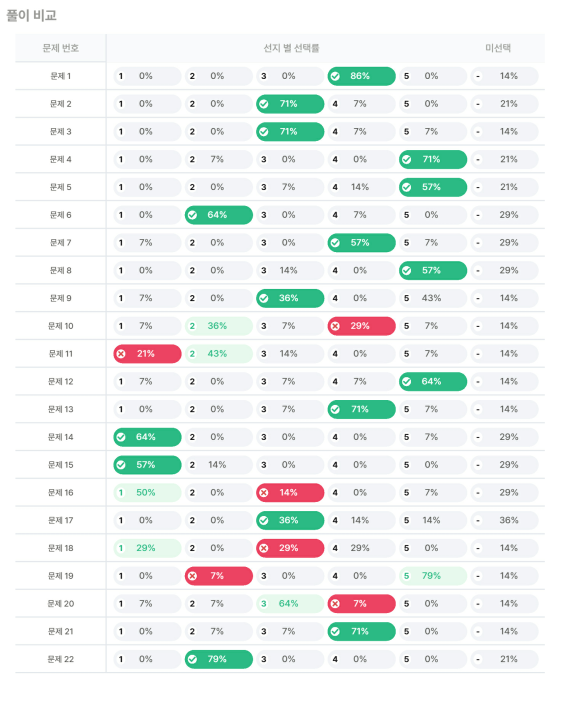Click the green checkmark icon in 문제 14 row
Viewport: 564px width, 701px height.
click(x=121, y=437)
